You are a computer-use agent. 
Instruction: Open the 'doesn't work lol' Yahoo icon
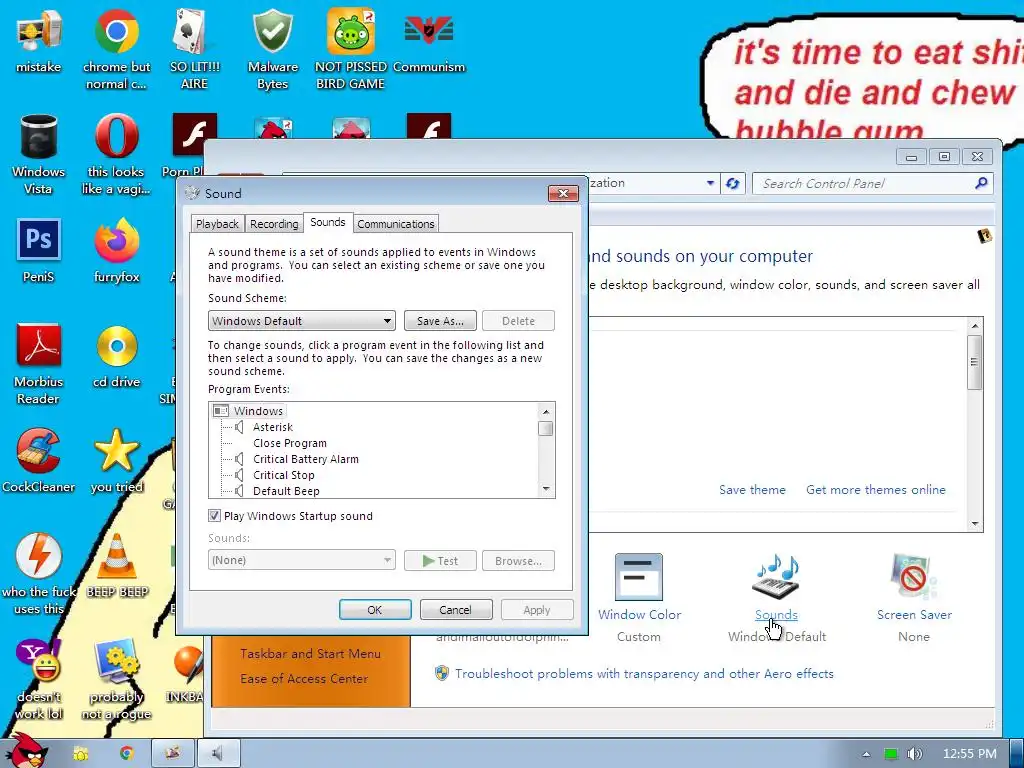point(39,679)
